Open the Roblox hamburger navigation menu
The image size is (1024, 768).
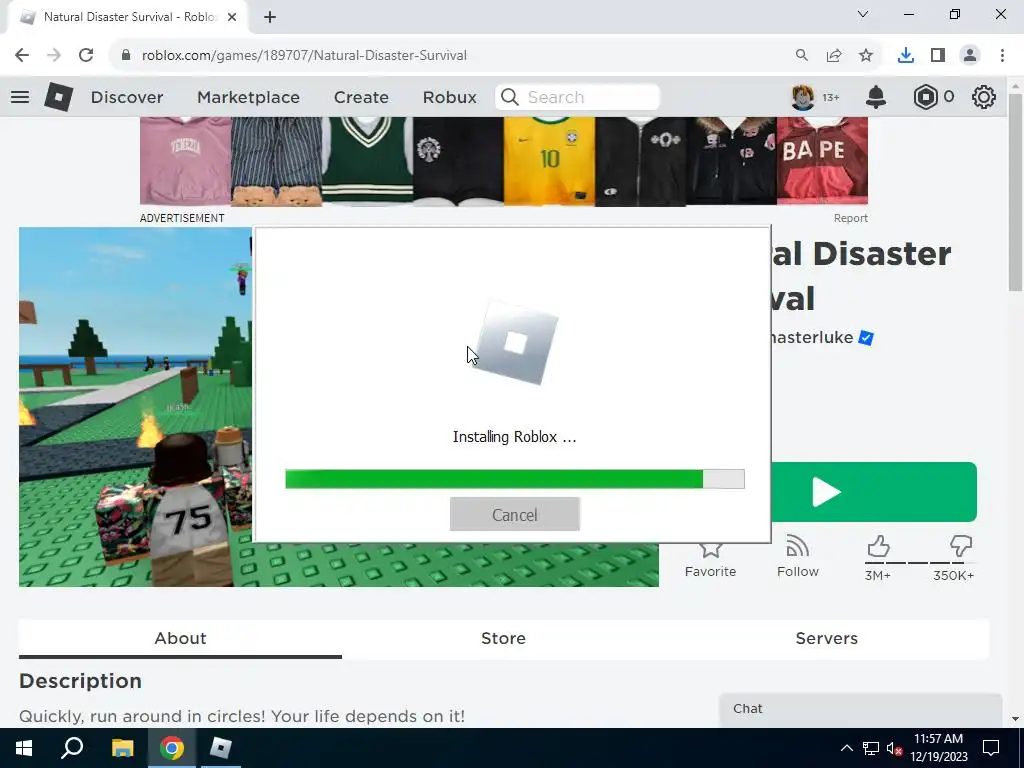click(x=20, y=97)
